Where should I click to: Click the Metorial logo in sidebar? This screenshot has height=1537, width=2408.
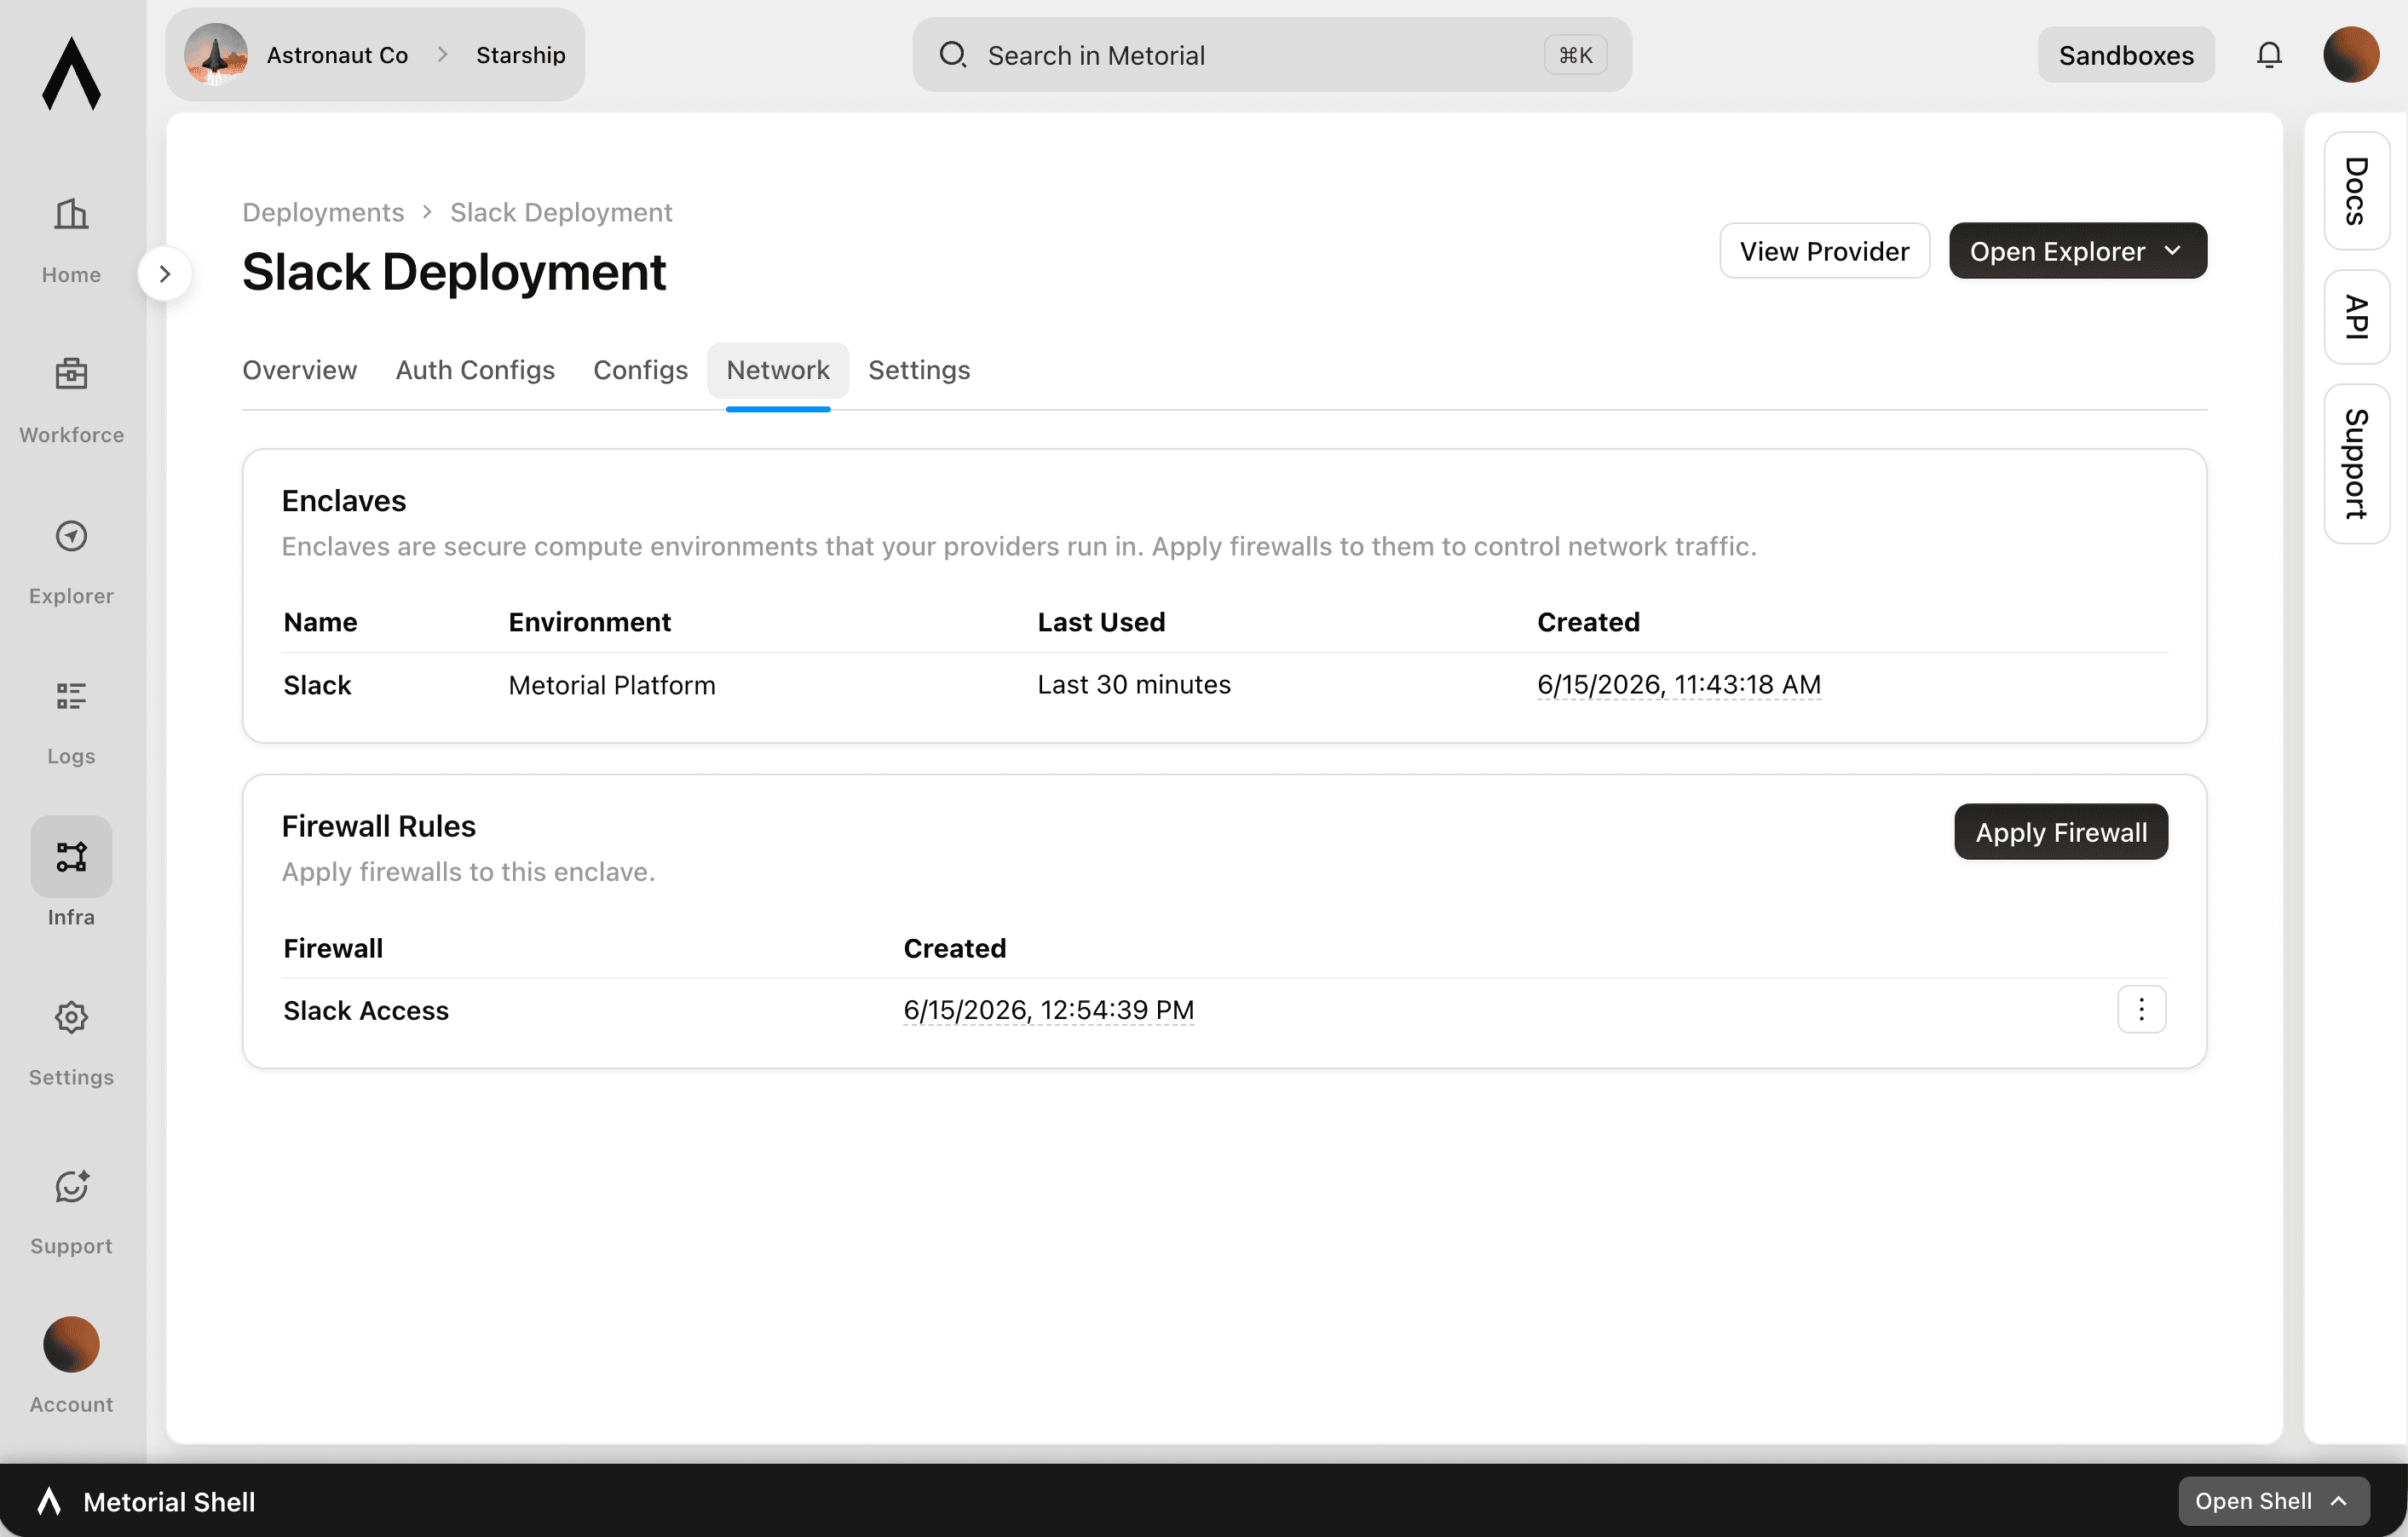coord(71,73)
